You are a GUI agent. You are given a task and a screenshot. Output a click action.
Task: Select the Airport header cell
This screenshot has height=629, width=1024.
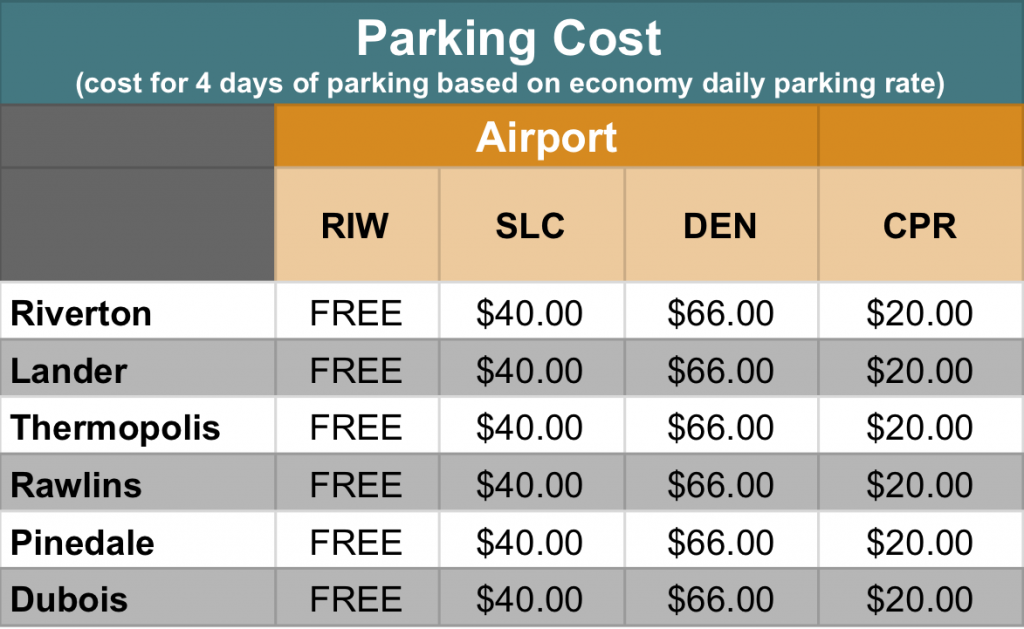[x=546, y=137]
